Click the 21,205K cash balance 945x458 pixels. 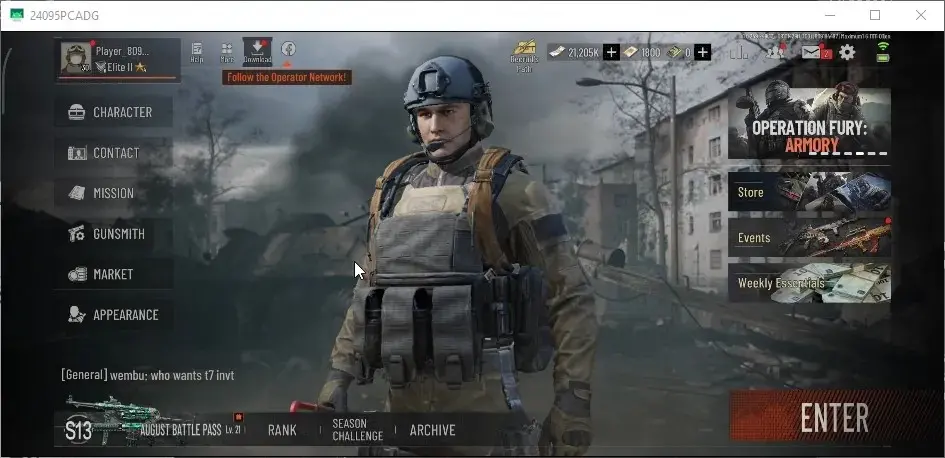(583, 52)
